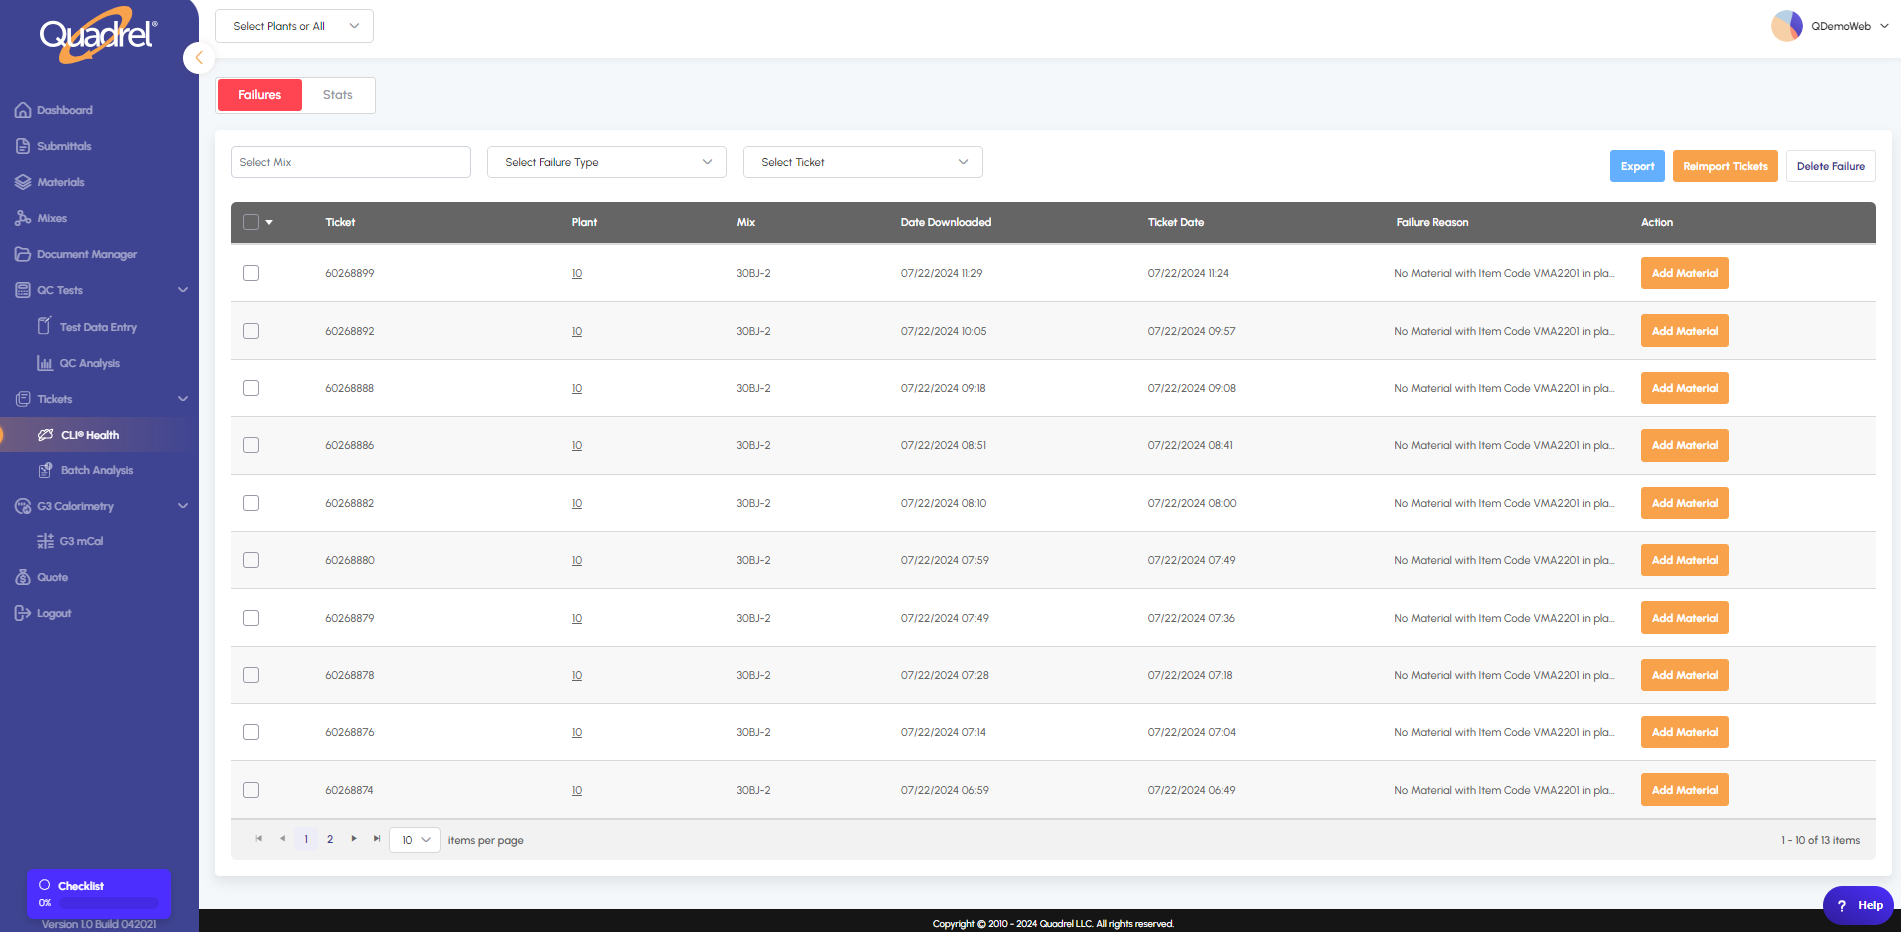Check the box for ticket 60268882
This screenshot has width=1901, height=932.
251,503
